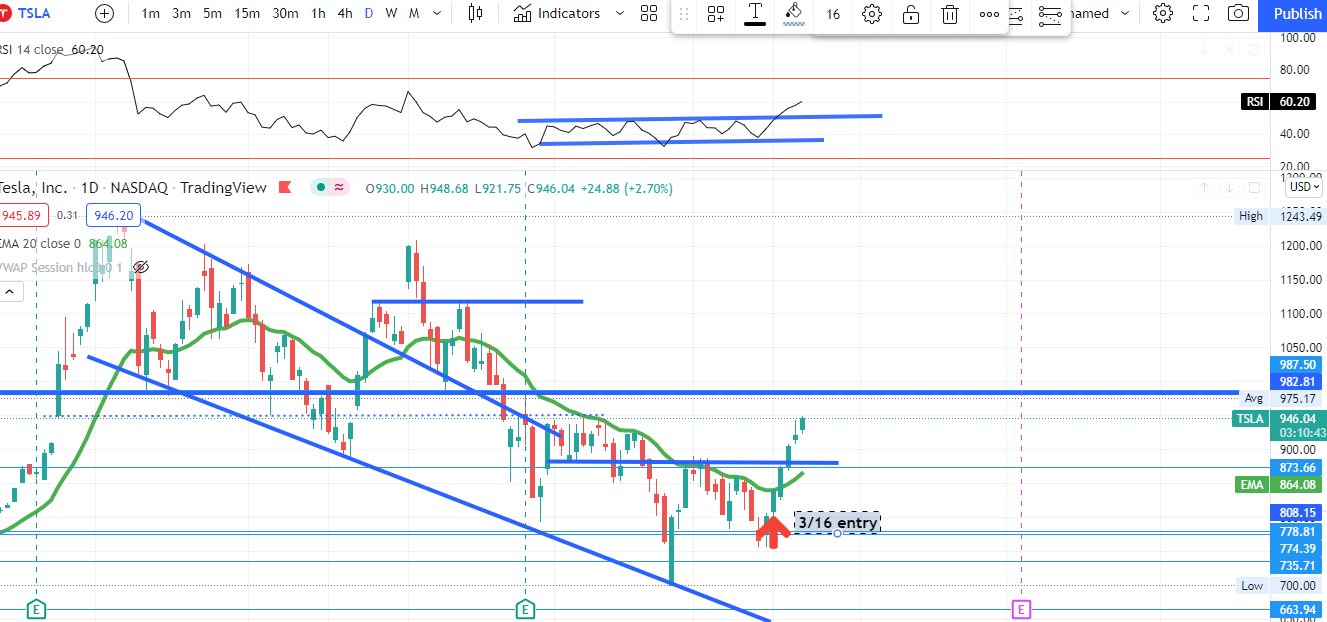The height and width of the screenshot is (622, 1327).
Task: Click the 808.15 price level label
Action: pyautogui.click(x=1297, y=512)
